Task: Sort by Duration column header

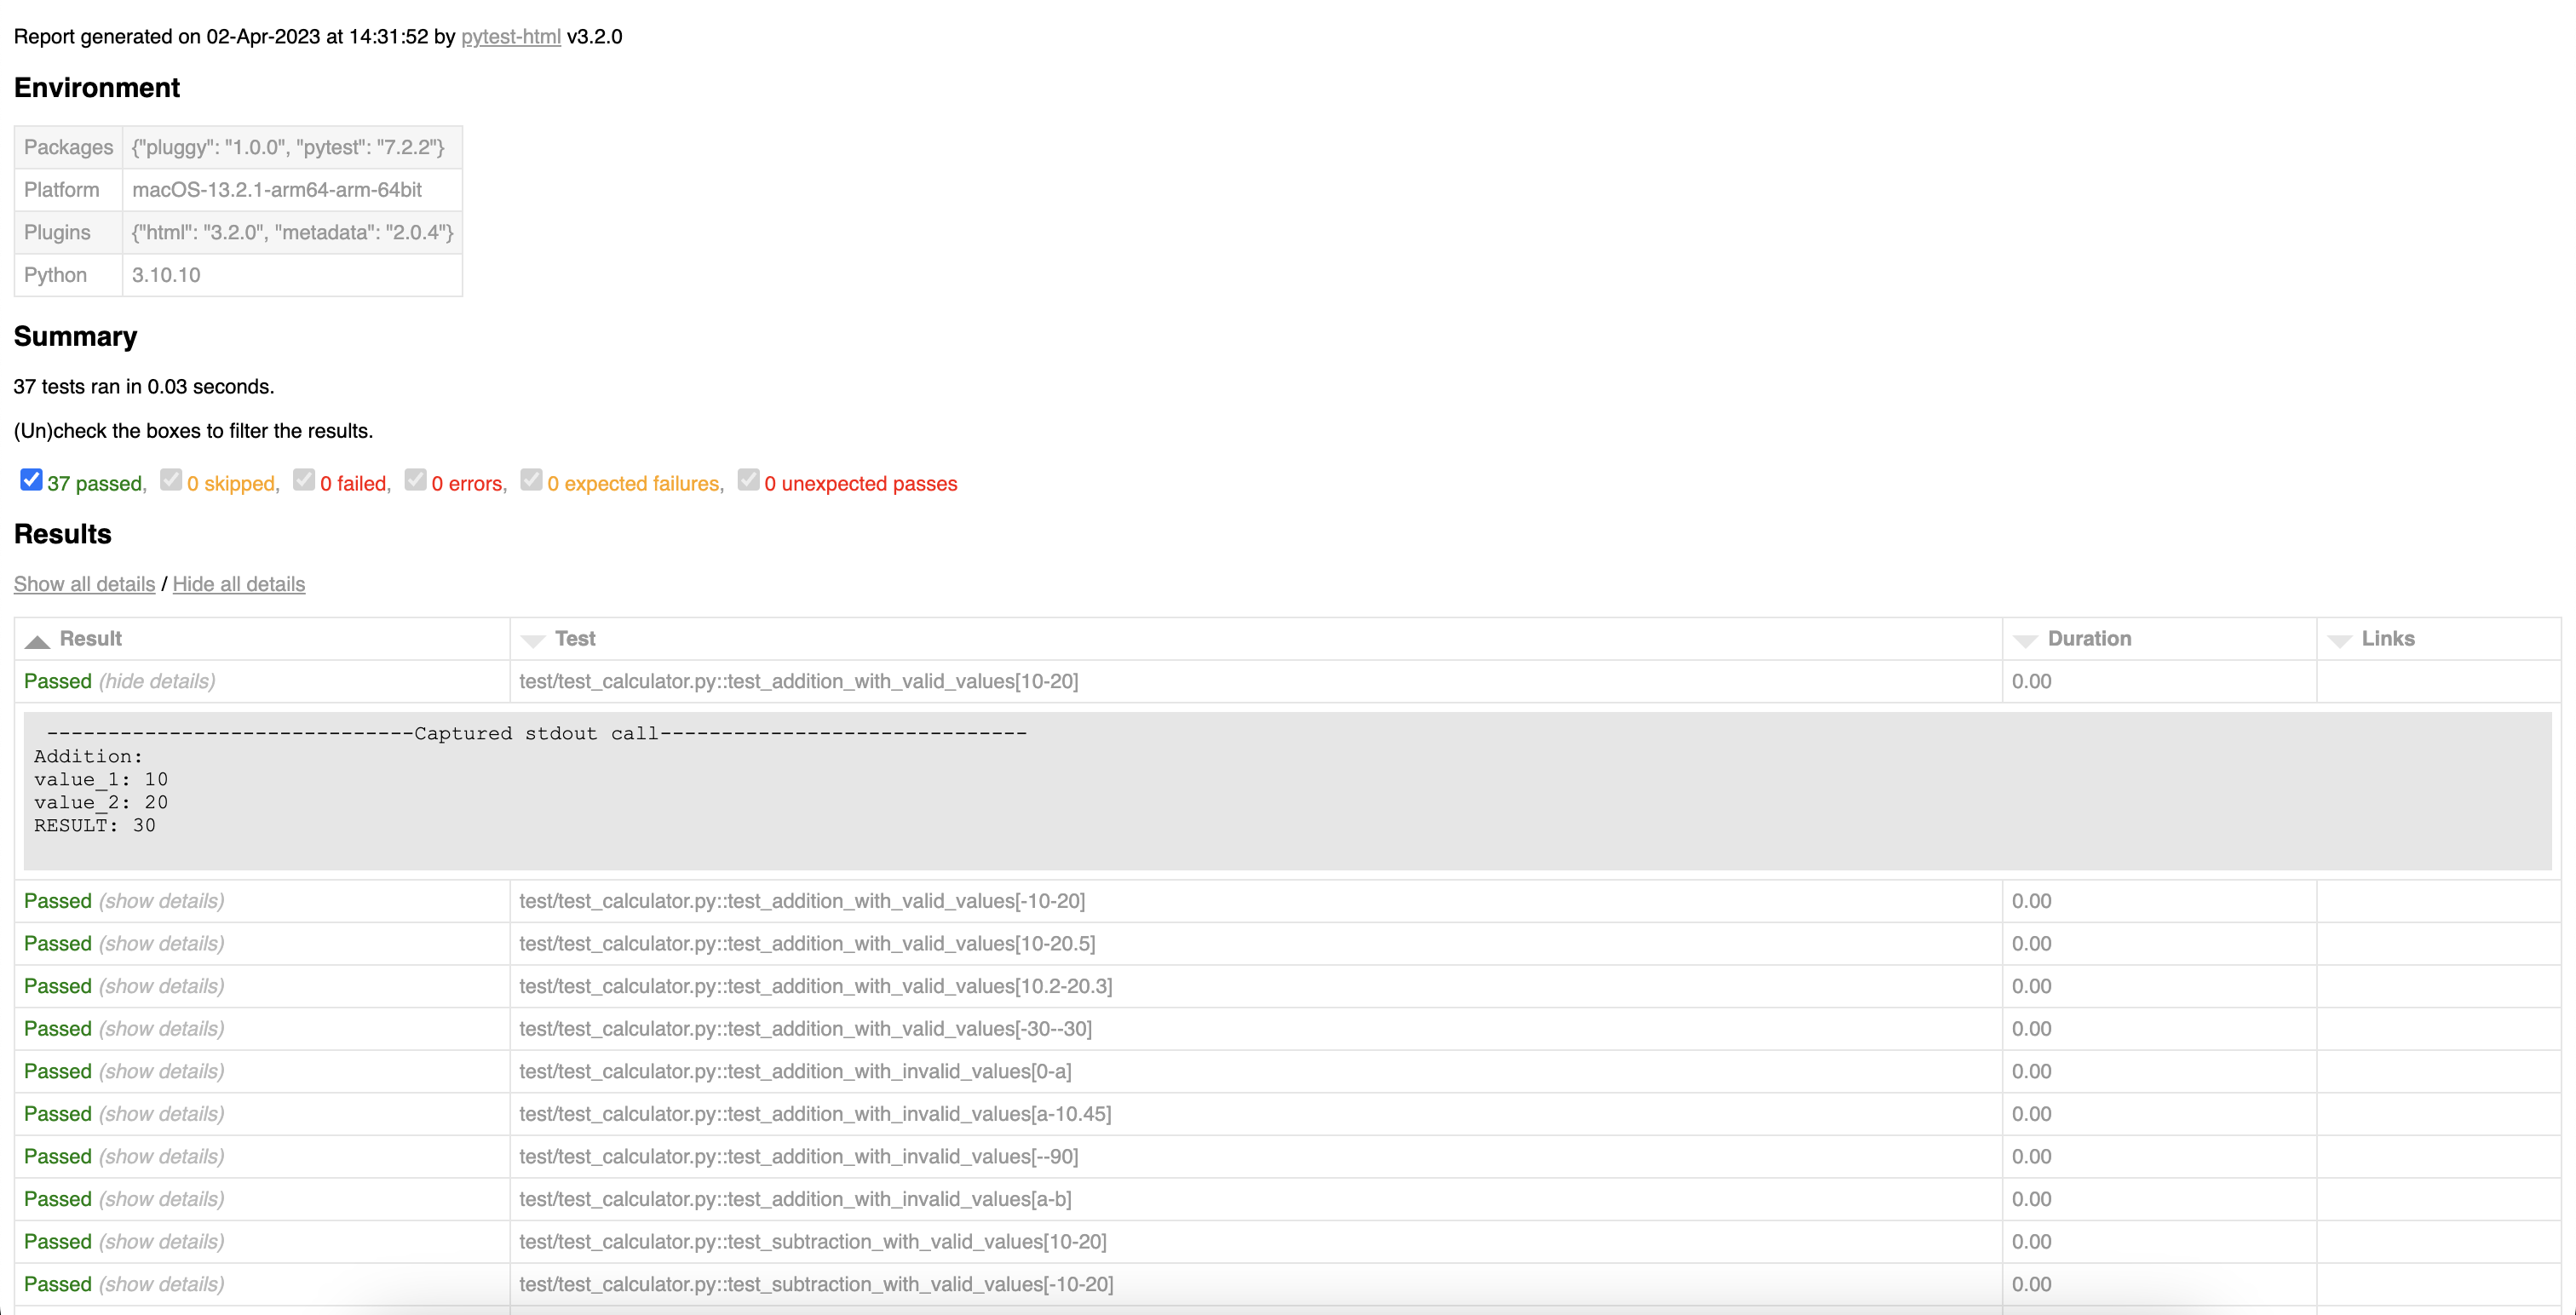Action: coord(2160,639)
